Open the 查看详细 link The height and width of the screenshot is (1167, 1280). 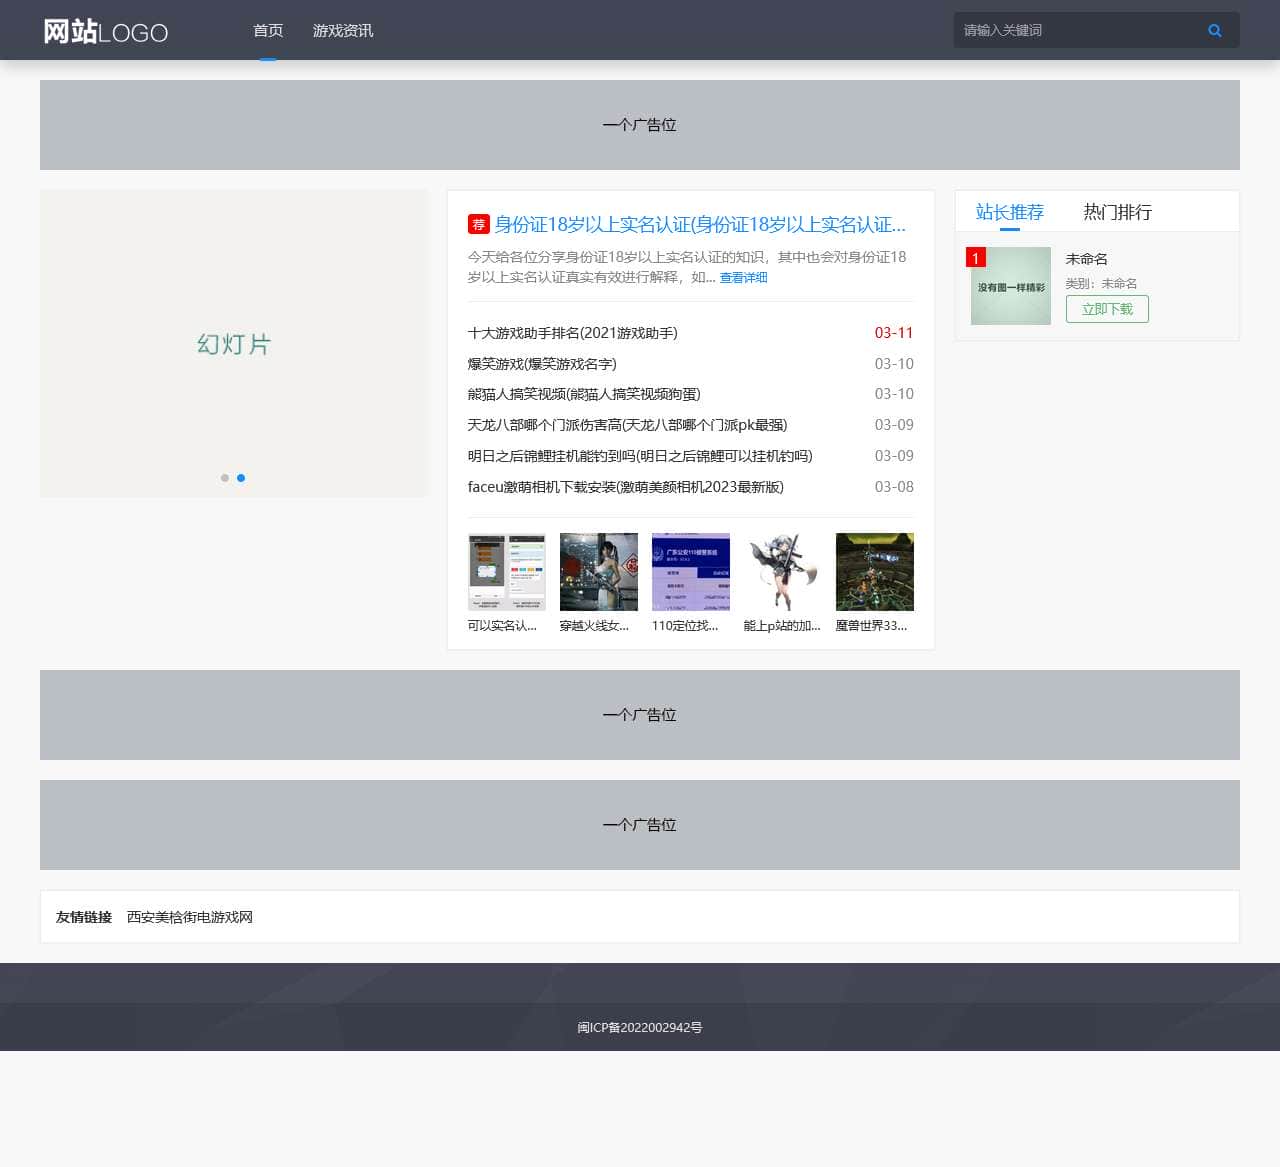pos(742,277)
